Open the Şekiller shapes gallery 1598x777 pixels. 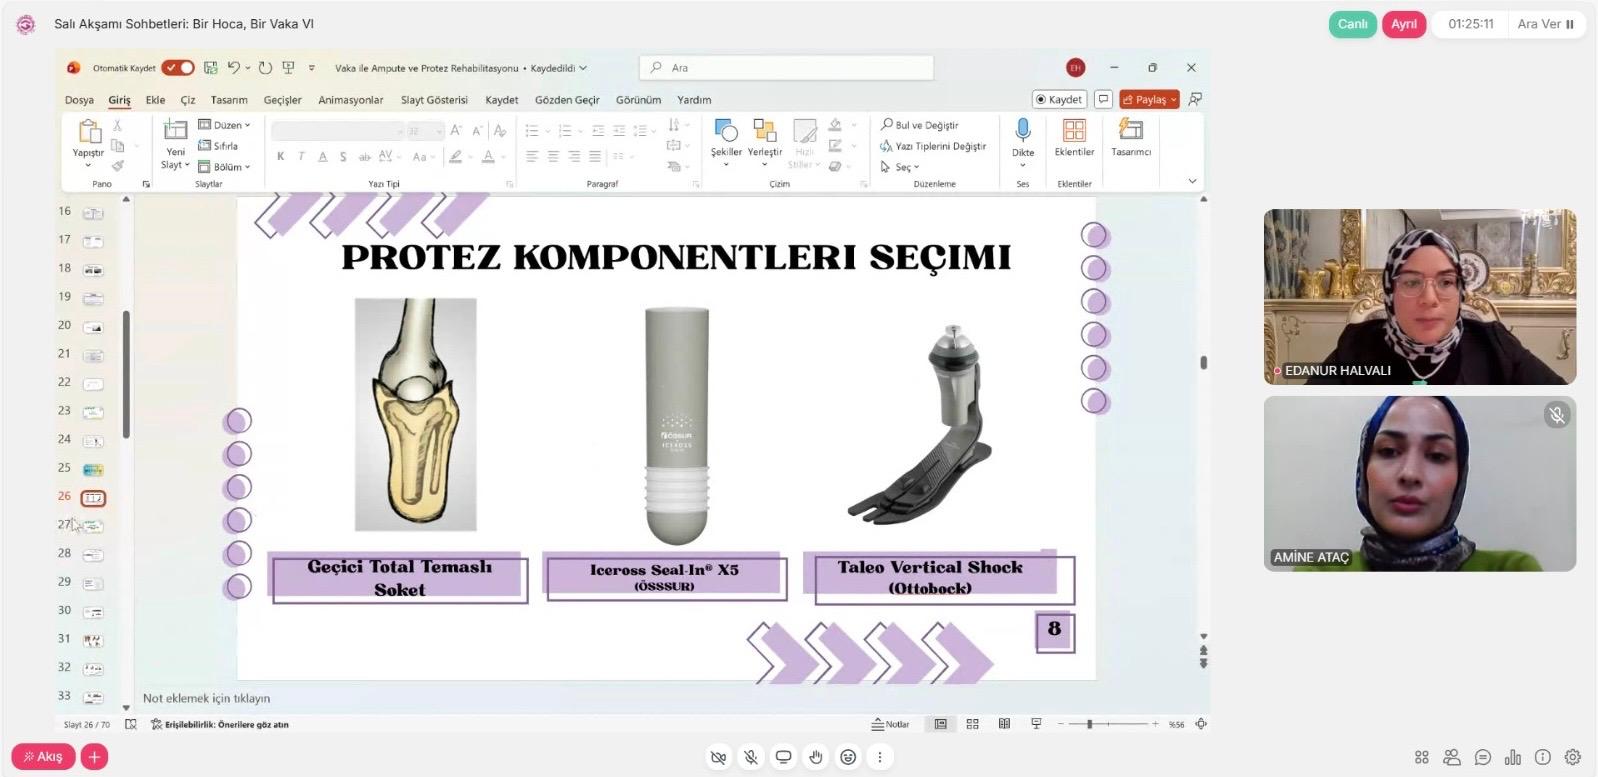[726, 131]
